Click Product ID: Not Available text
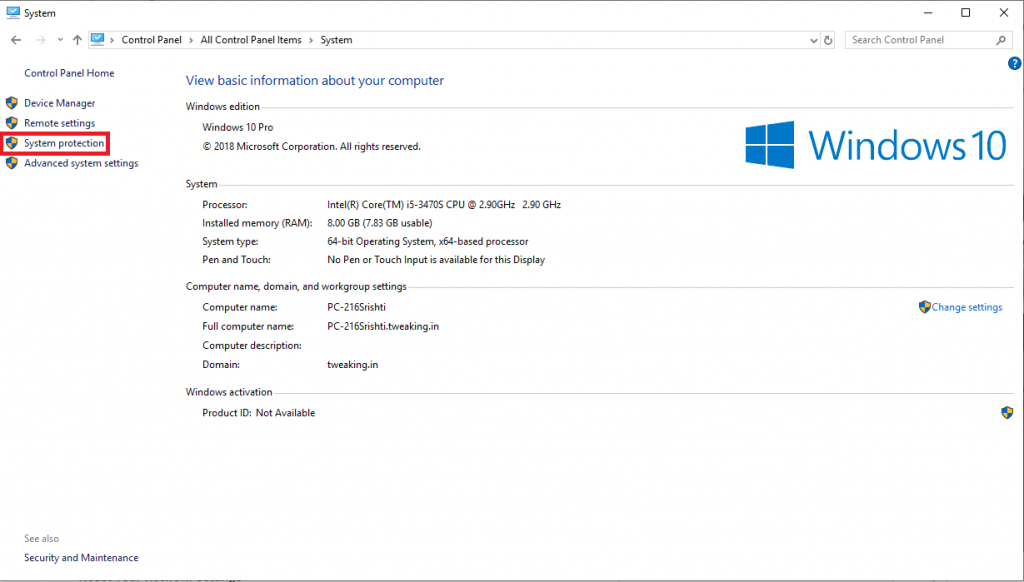The height and width of the screenshot is (582, 1024). [x=259, y=413]
